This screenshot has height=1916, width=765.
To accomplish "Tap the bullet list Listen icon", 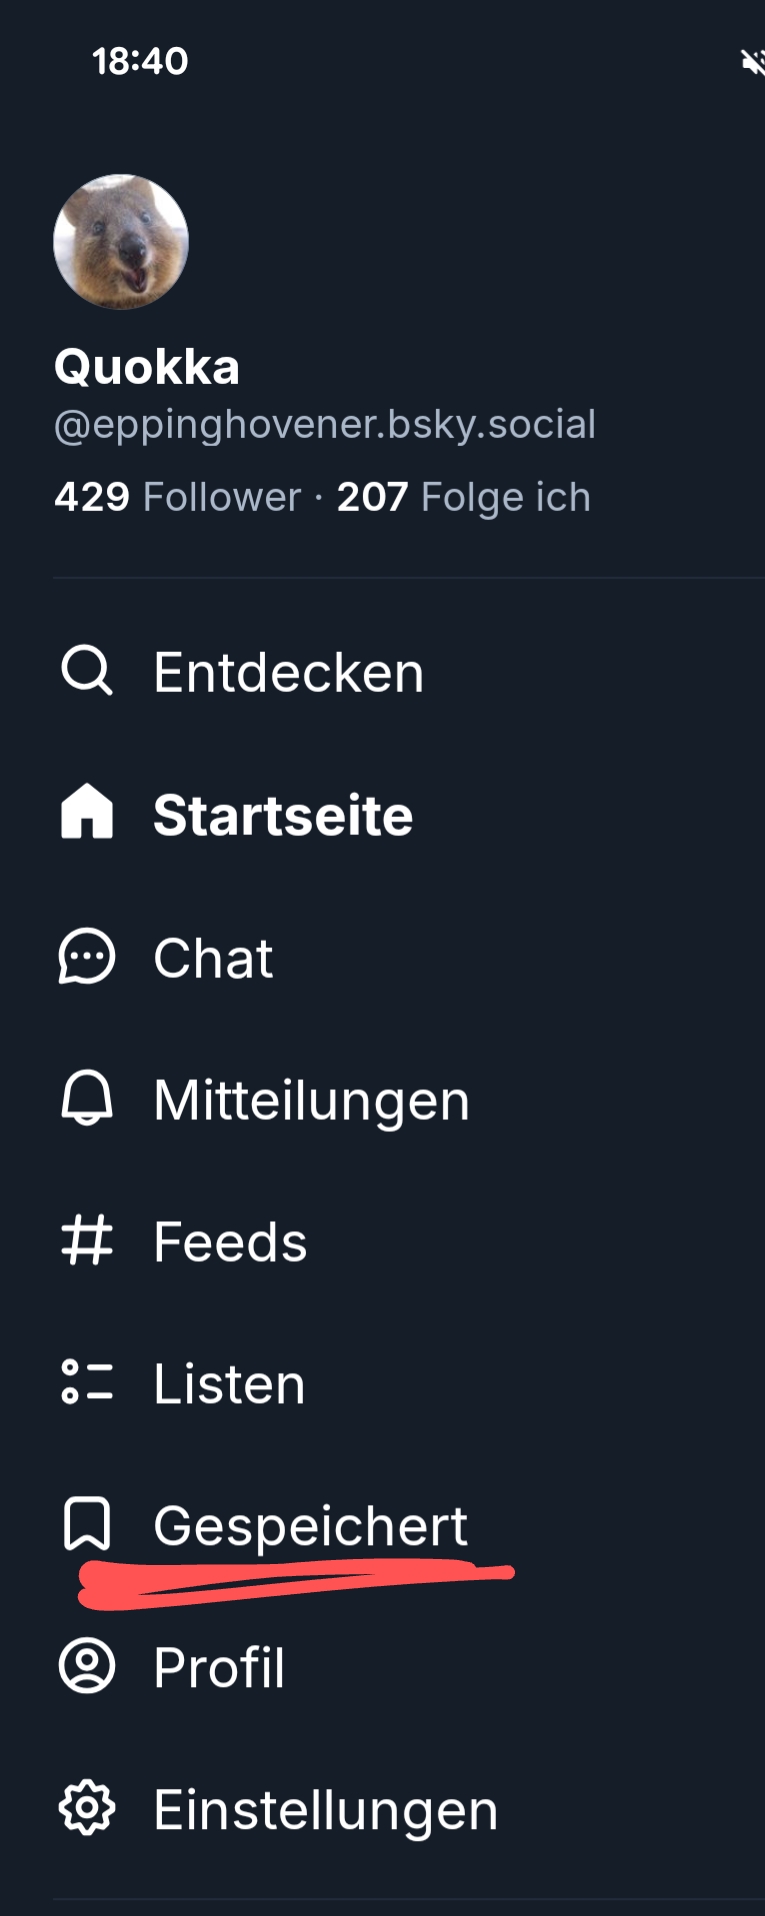I will (x=87, y=1382).
